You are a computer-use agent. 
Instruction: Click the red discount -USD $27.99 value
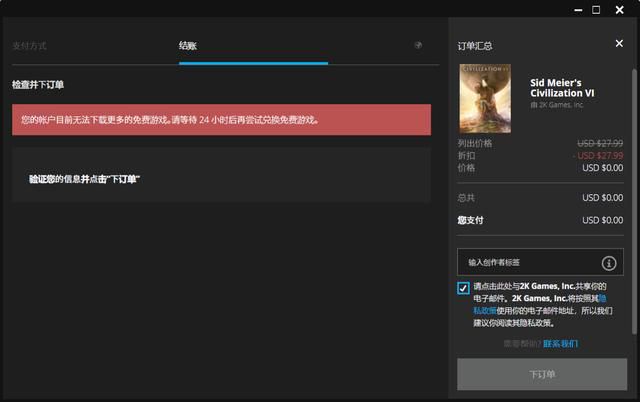click(x=598, y=155)
